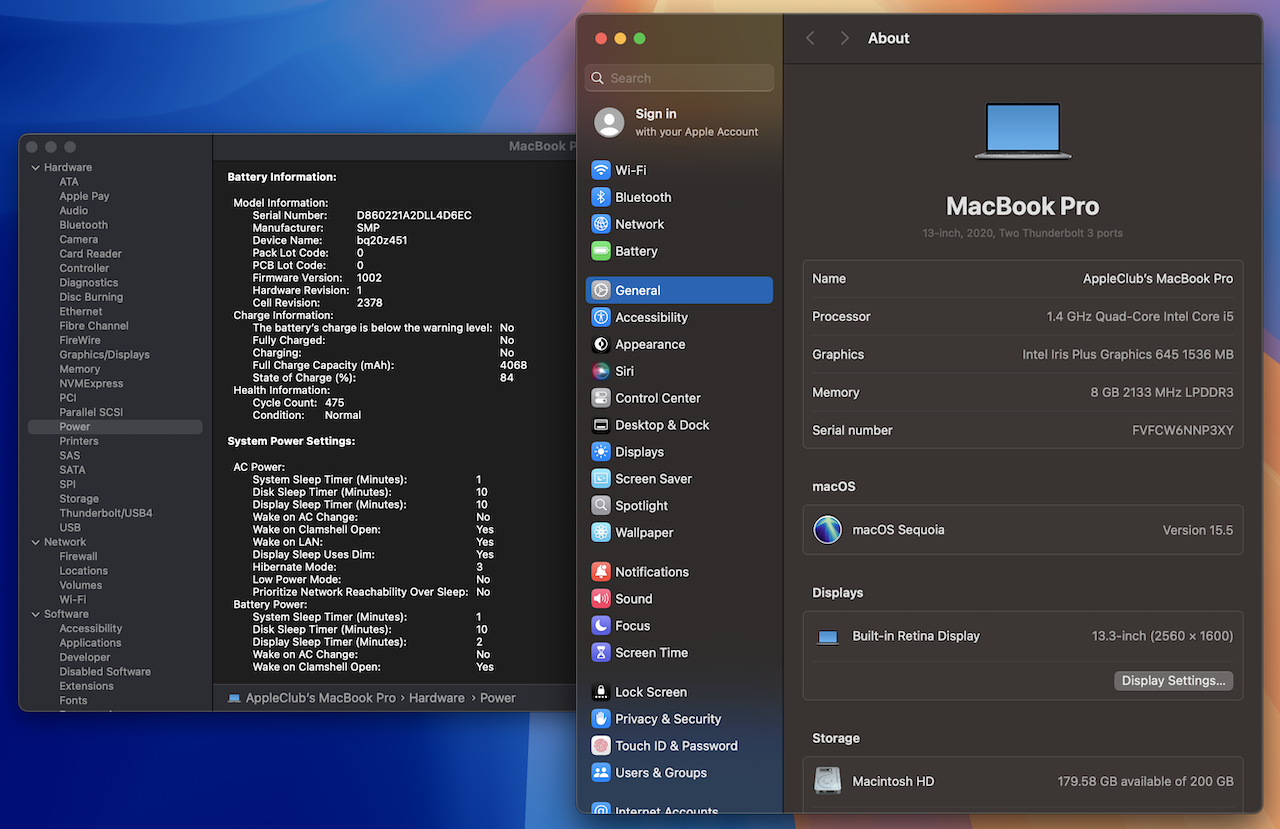Open the Focus moon icon
The width and height of the screenshot is (1280, 829).
pyautogui.click(x=601, y=626)
